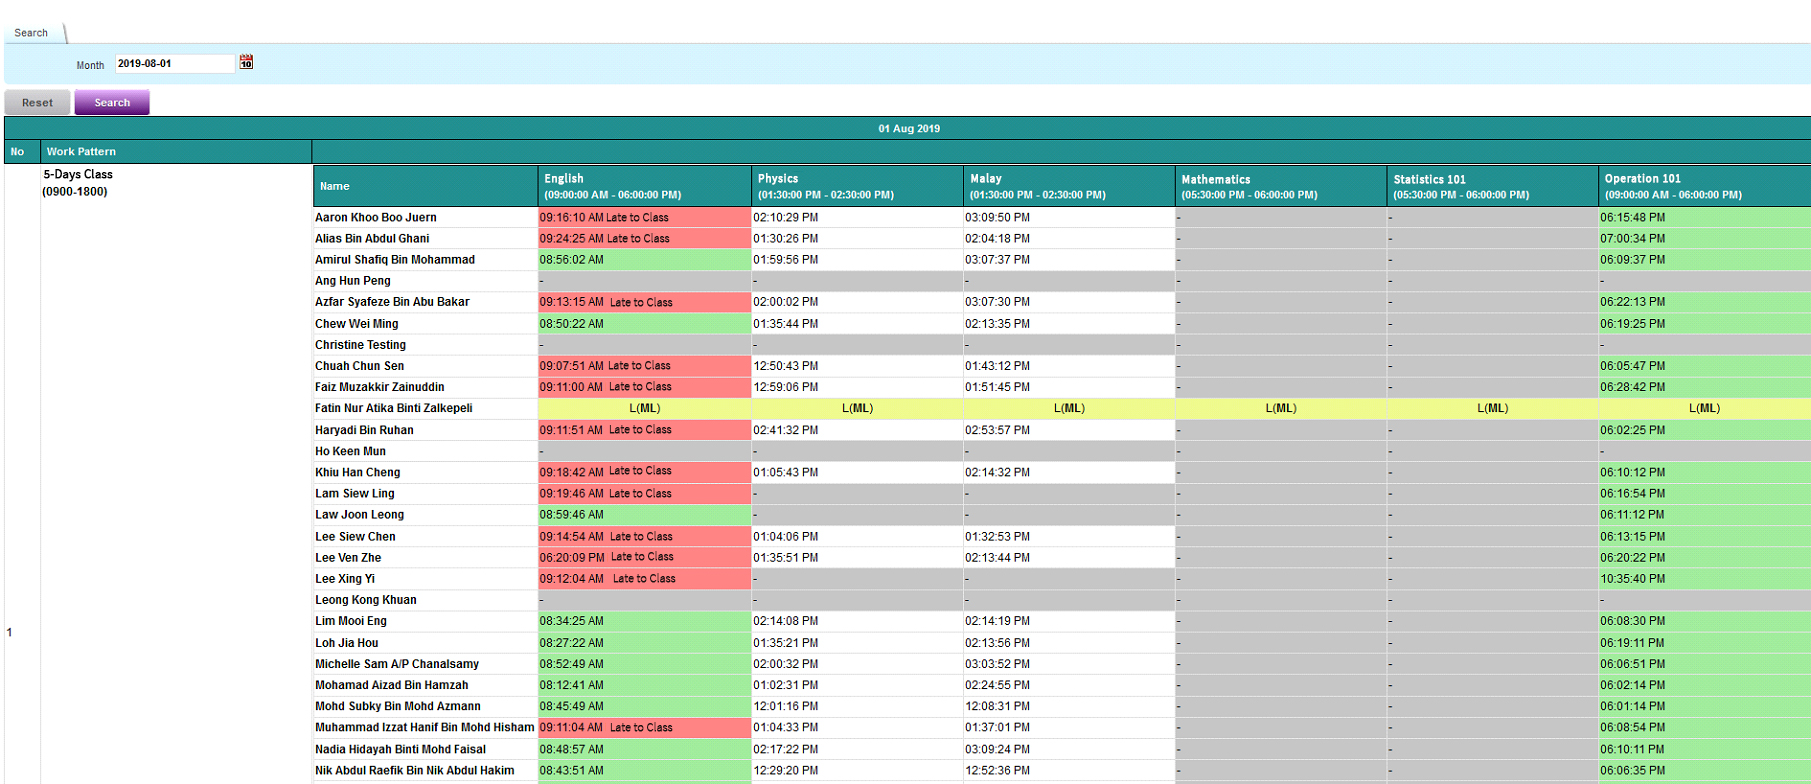Open the calendar date picker icon
Image resolution: width=1811 pixels, height=784 pixels.
click(246, 62)
